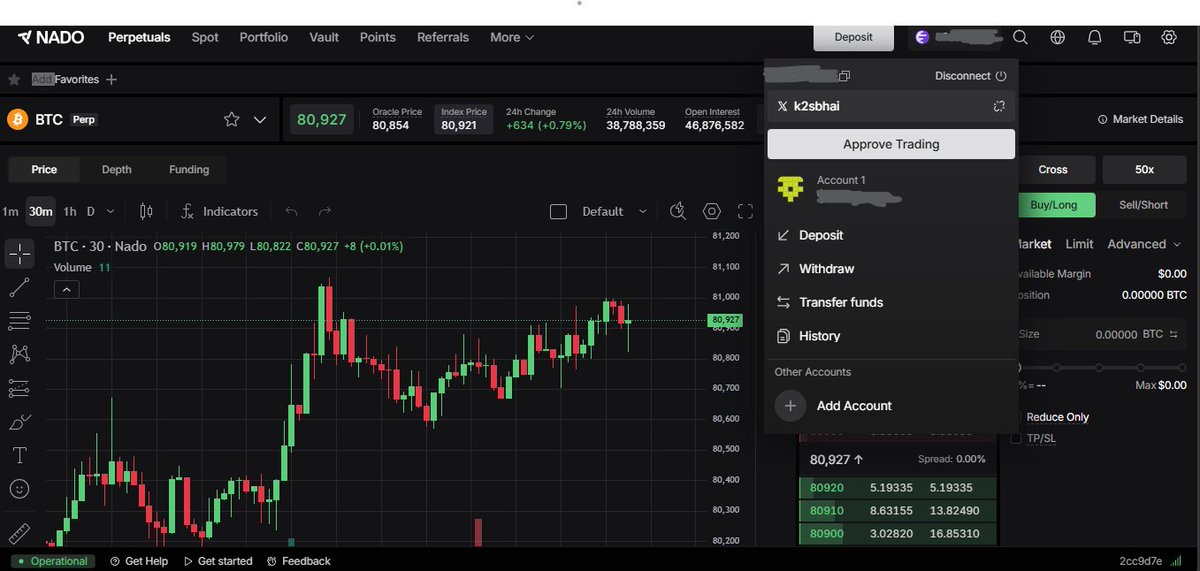The height and width of the screenshot is (571, 1200).
Task: Switch to the Funding tab
Action: (x=189, y=170)
